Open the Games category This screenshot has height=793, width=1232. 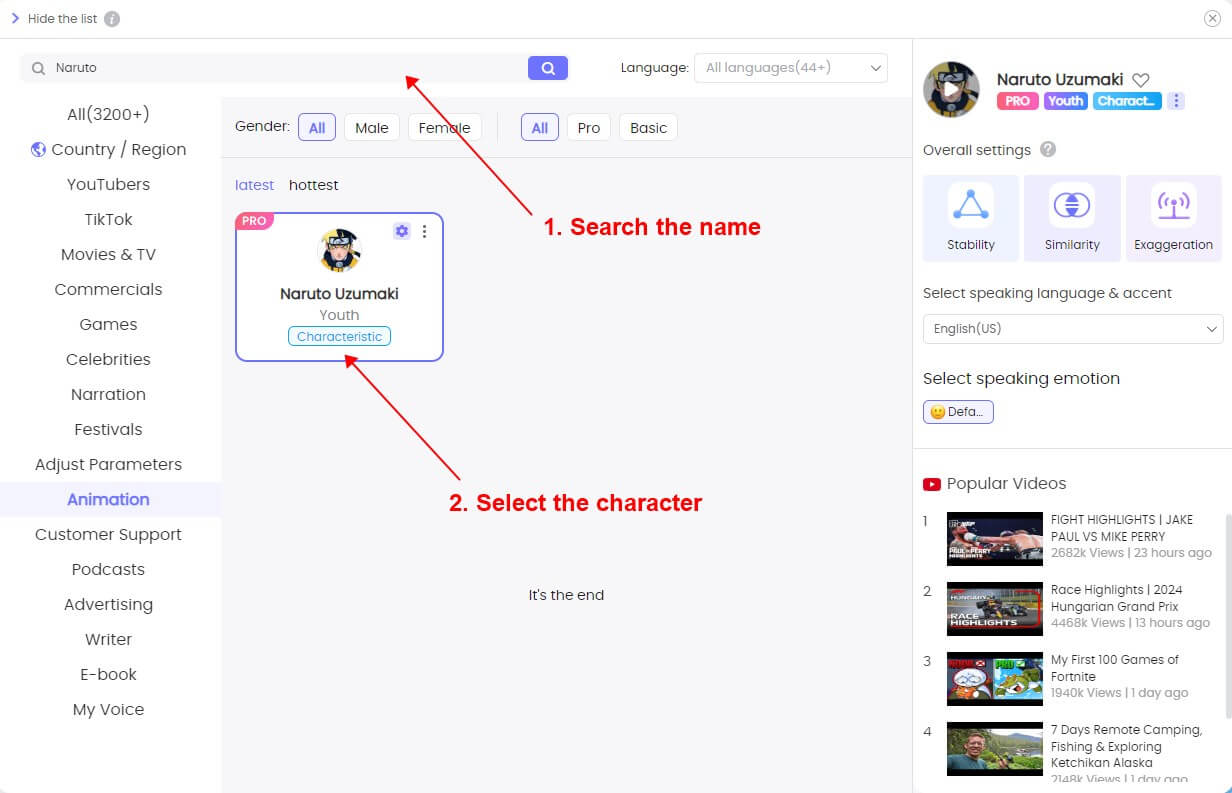coord(108,324)
